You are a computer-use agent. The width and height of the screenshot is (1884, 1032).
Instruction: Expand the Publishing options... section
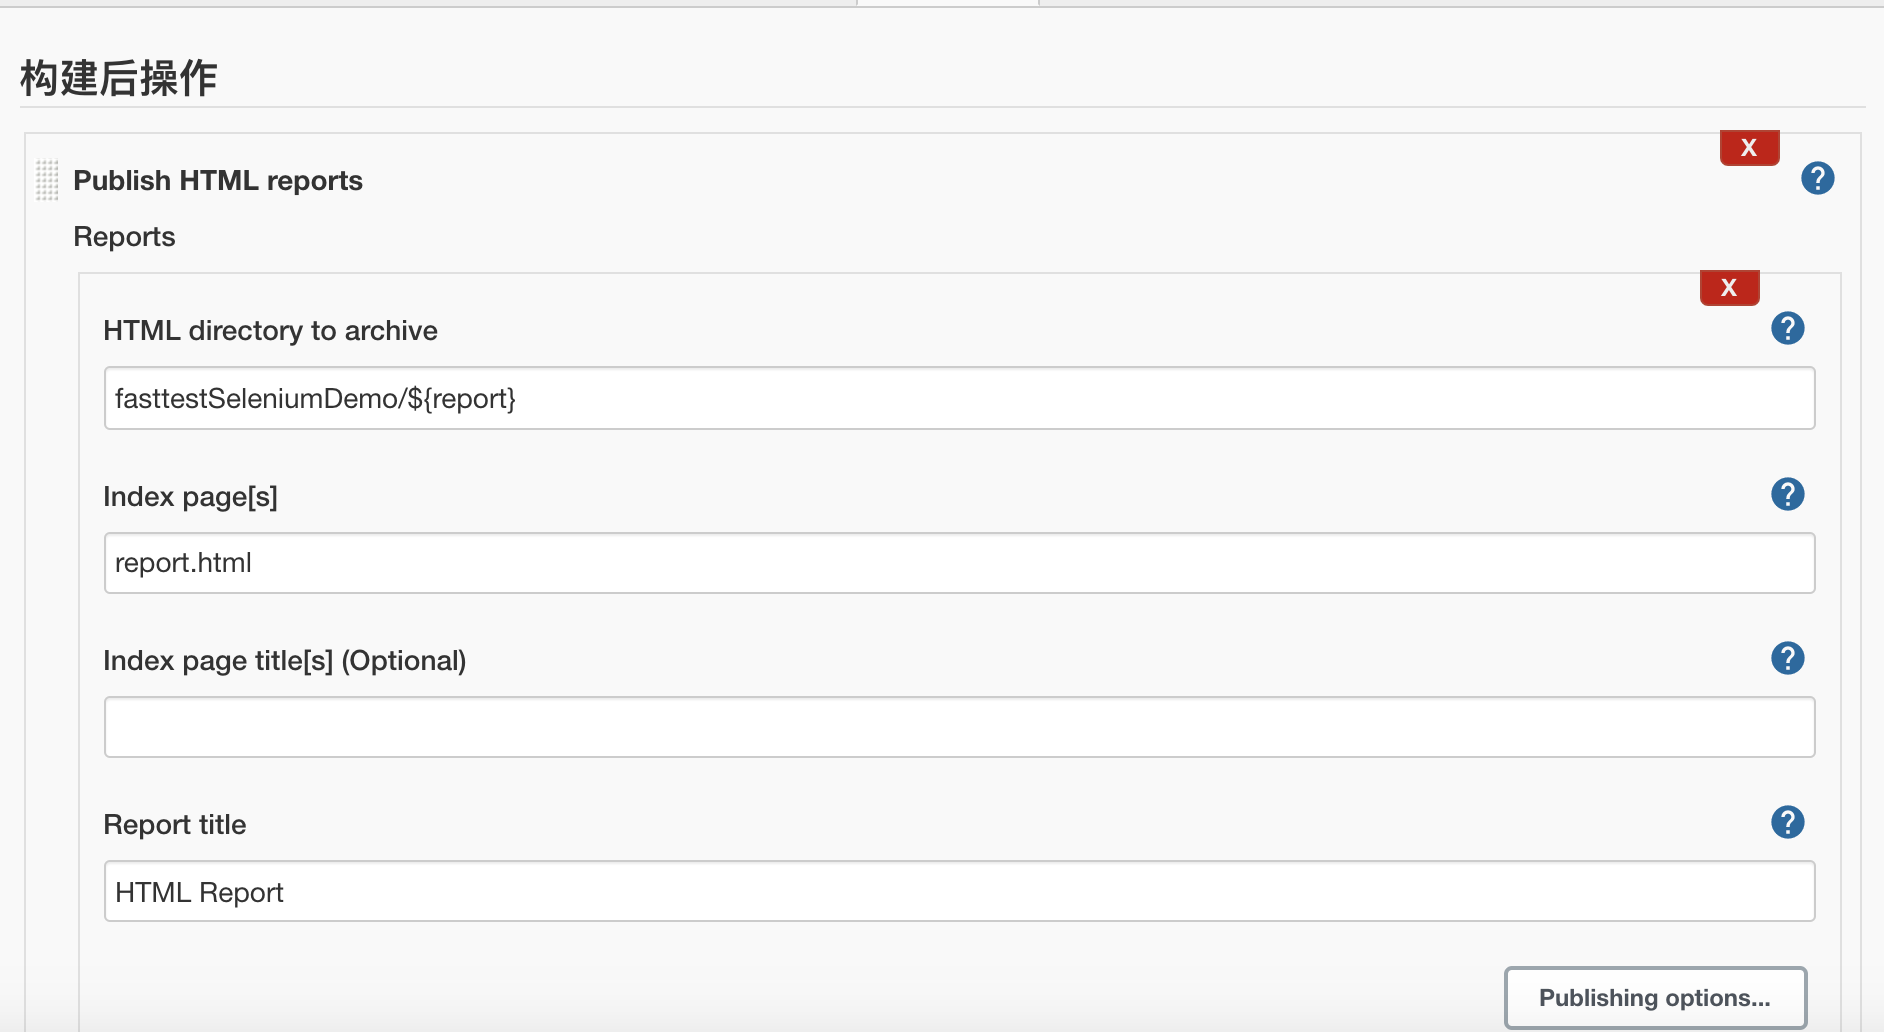click(1655, 997)
